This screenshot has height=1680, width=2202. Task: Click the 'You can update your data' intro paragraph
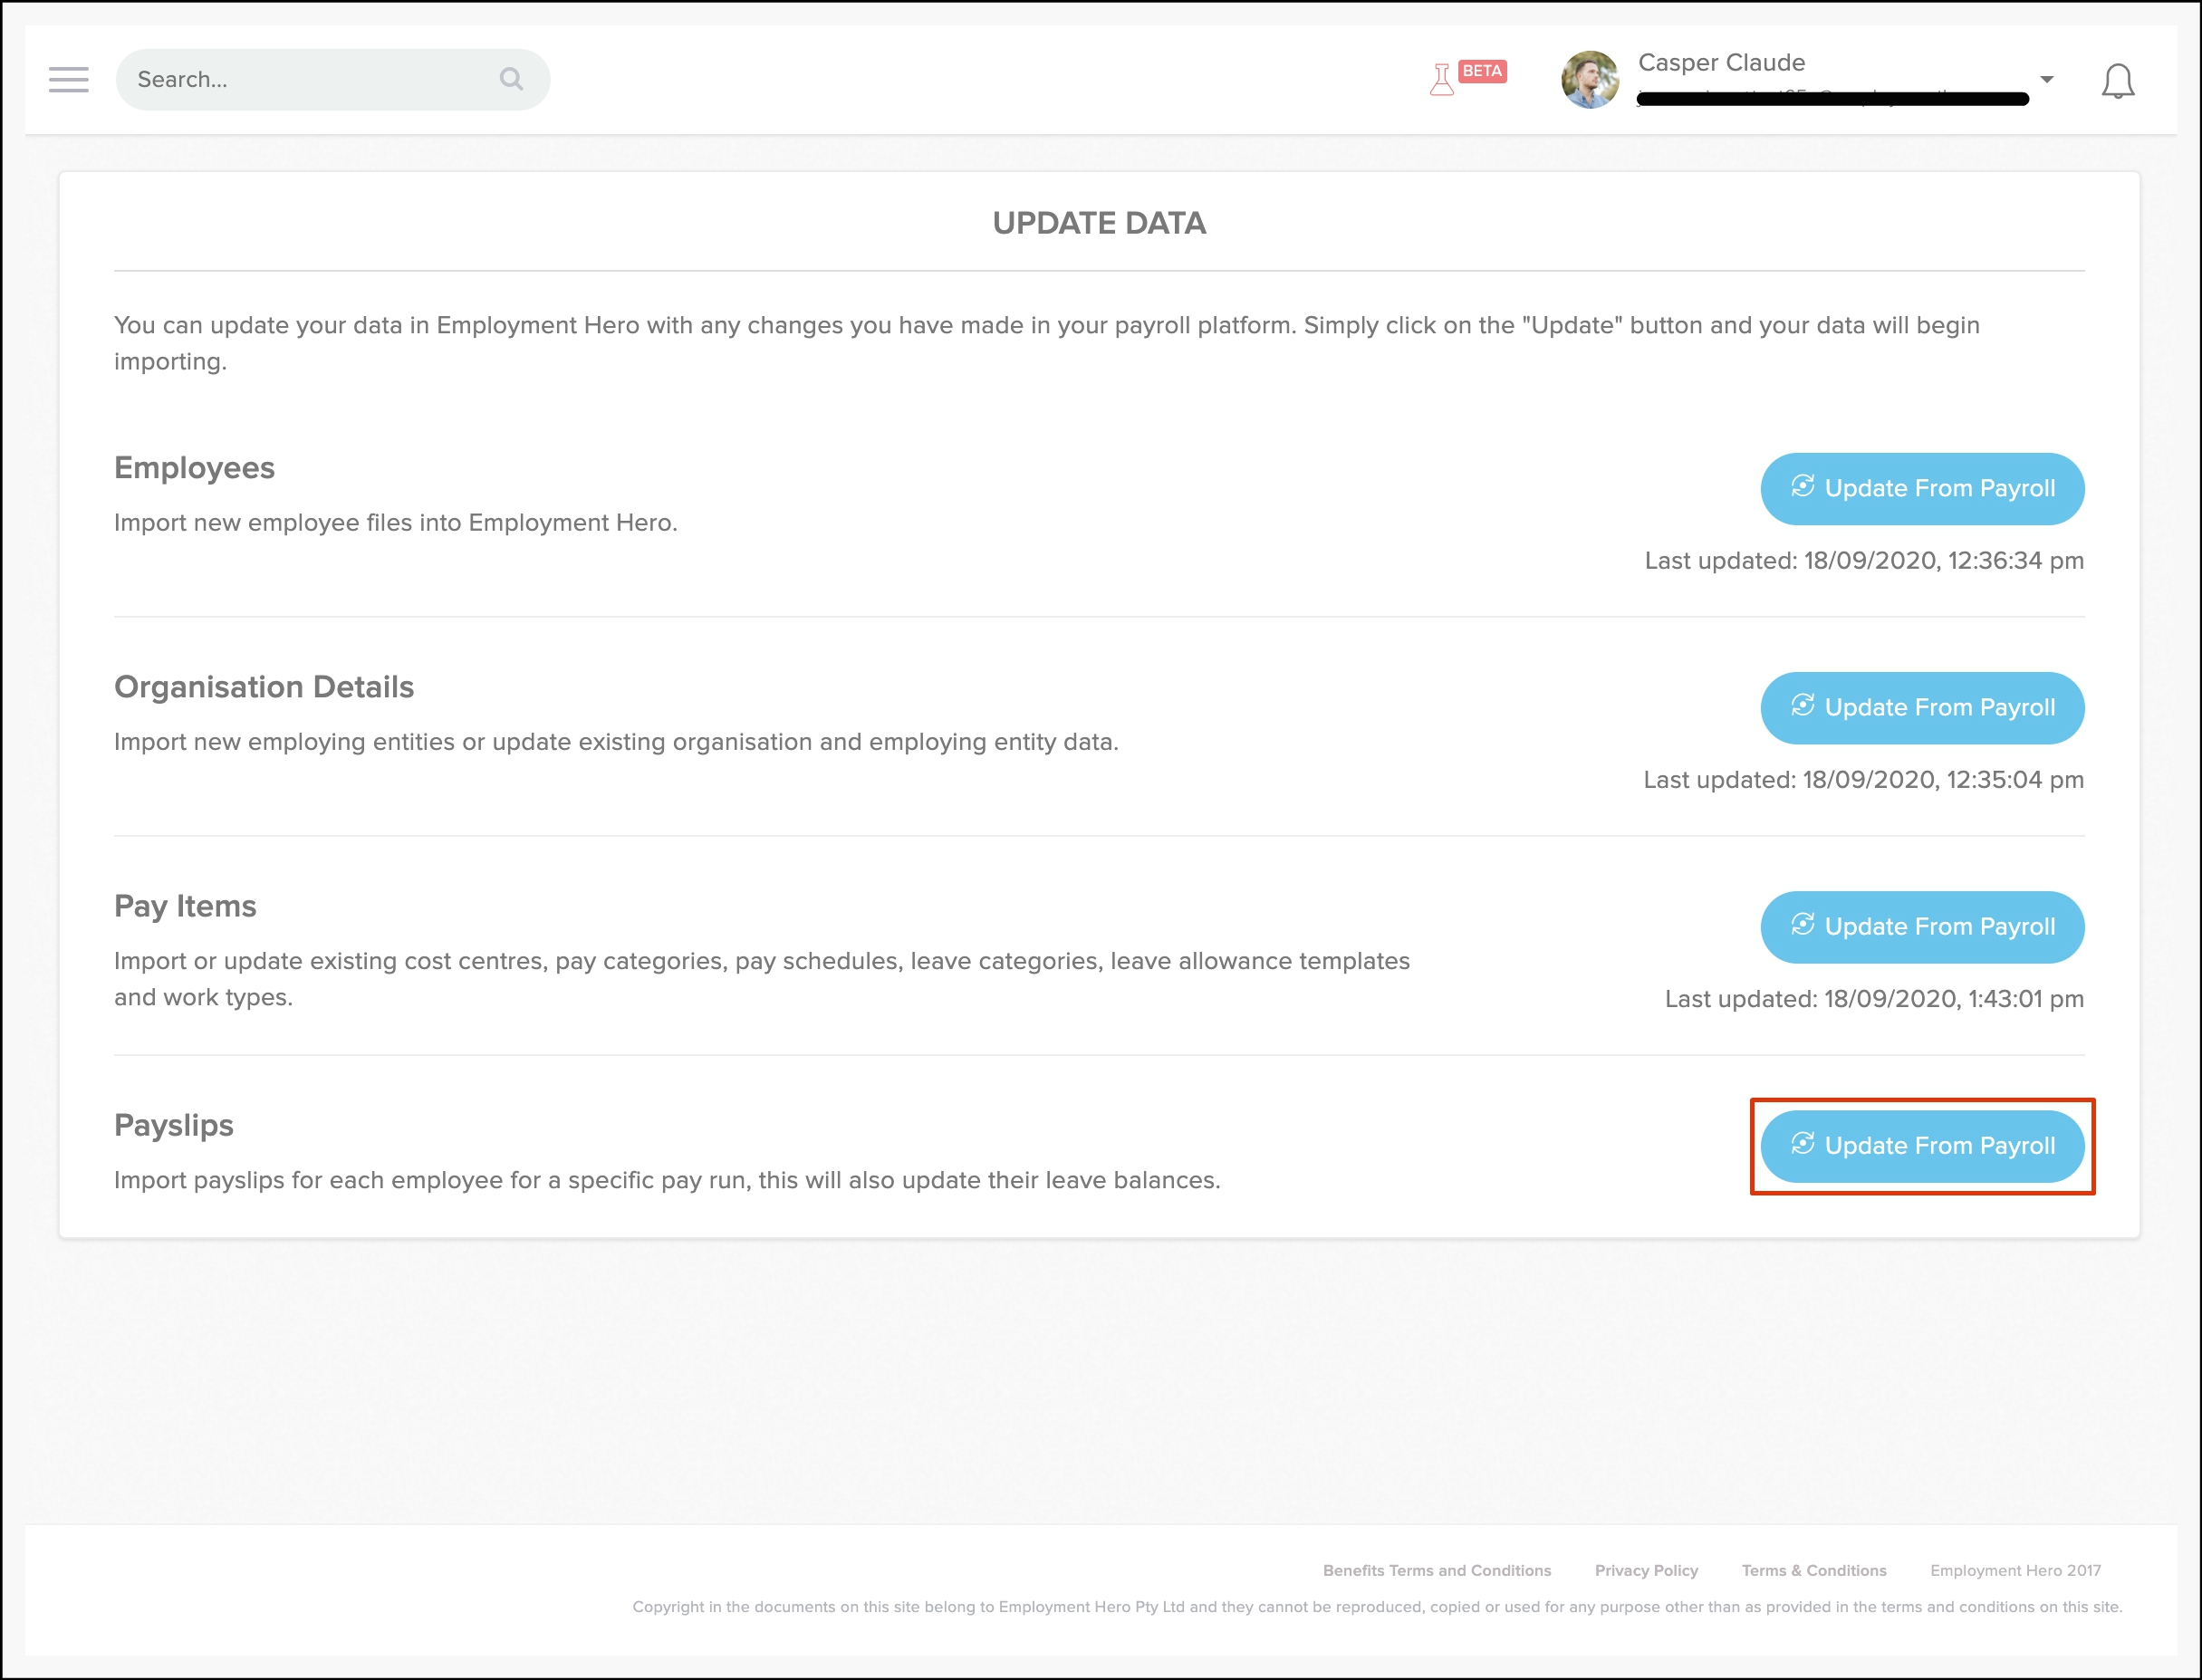click(x=1047, y=343)
